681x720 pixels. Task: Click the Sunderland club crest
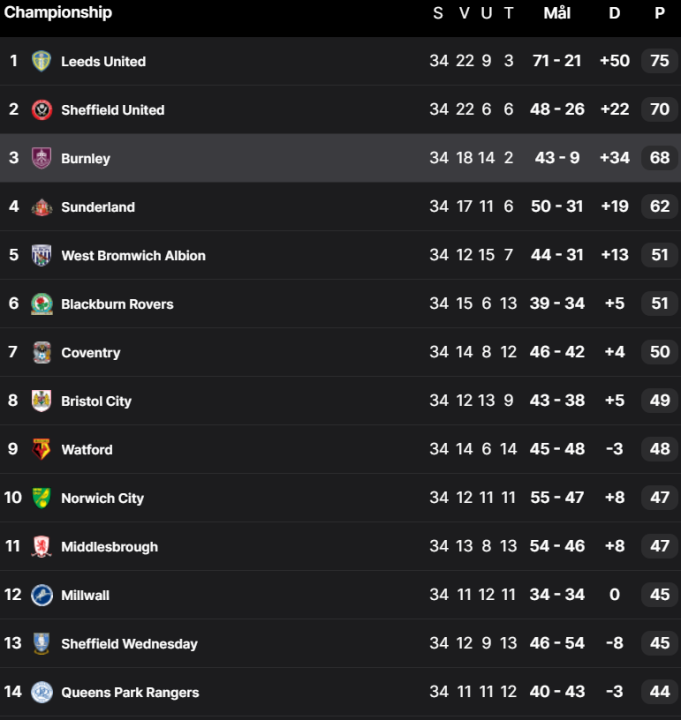[x=41, y=207]
